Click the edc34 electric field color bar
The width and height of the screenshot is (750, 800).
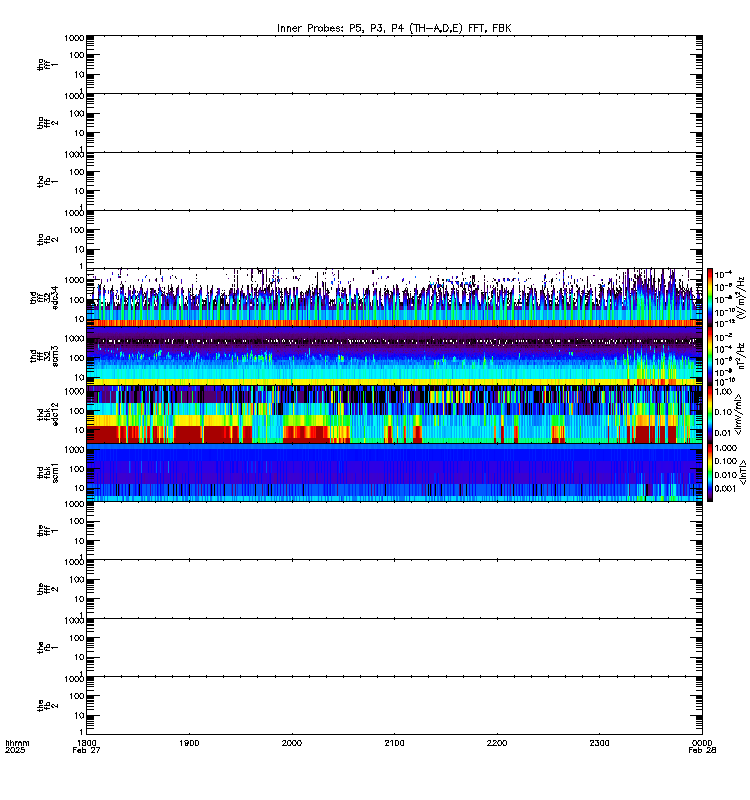[x=710, y=297]
